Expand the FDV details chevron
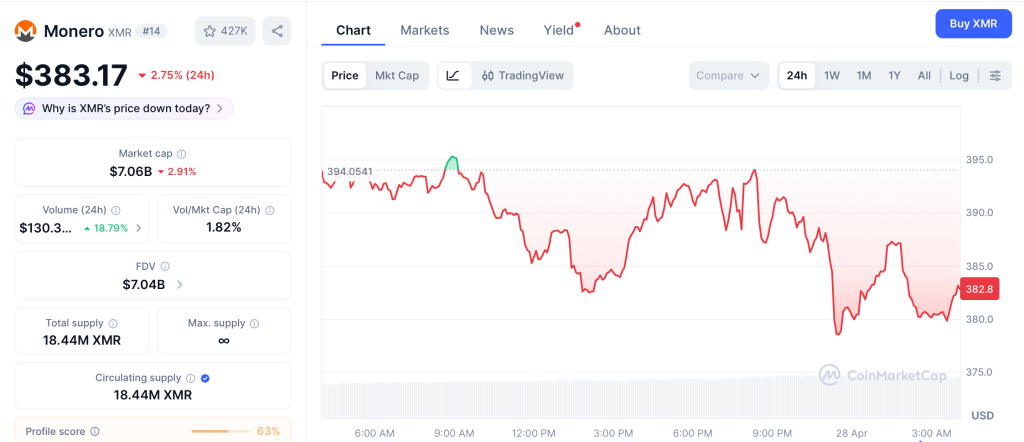The height and width of the screenshot is (442, 1024). coord(180,285)
